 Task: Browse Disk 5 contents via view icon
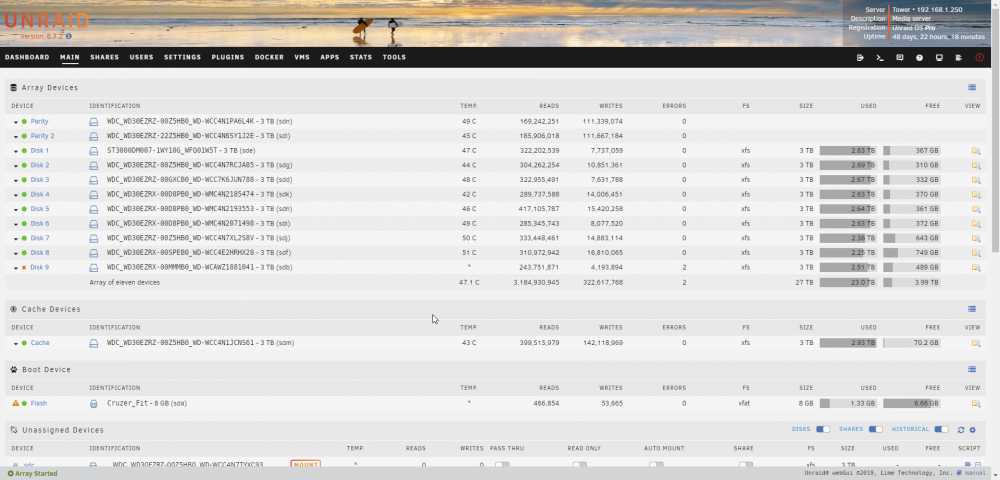[x=976, y=209]
